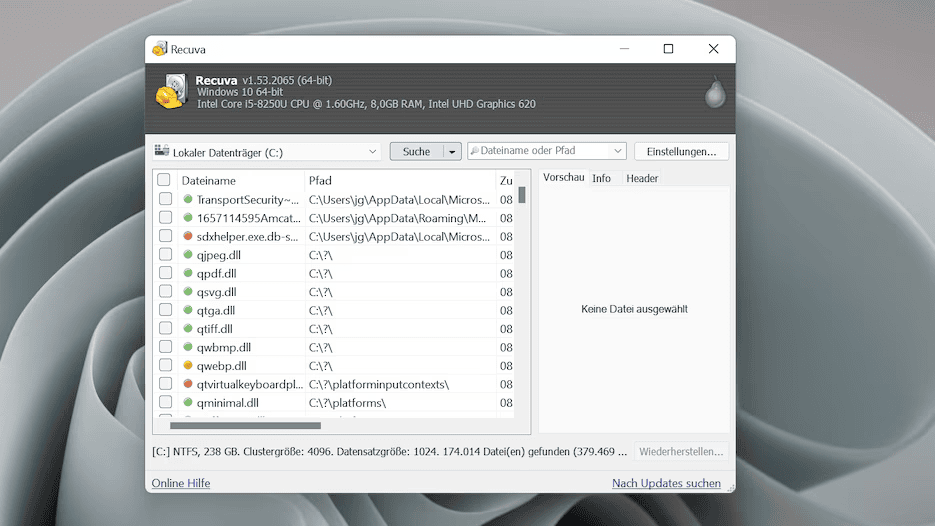This screenshot has height=526, width=935.
Task: Switch to the Header tab
Action: click(x=642, y=178)
